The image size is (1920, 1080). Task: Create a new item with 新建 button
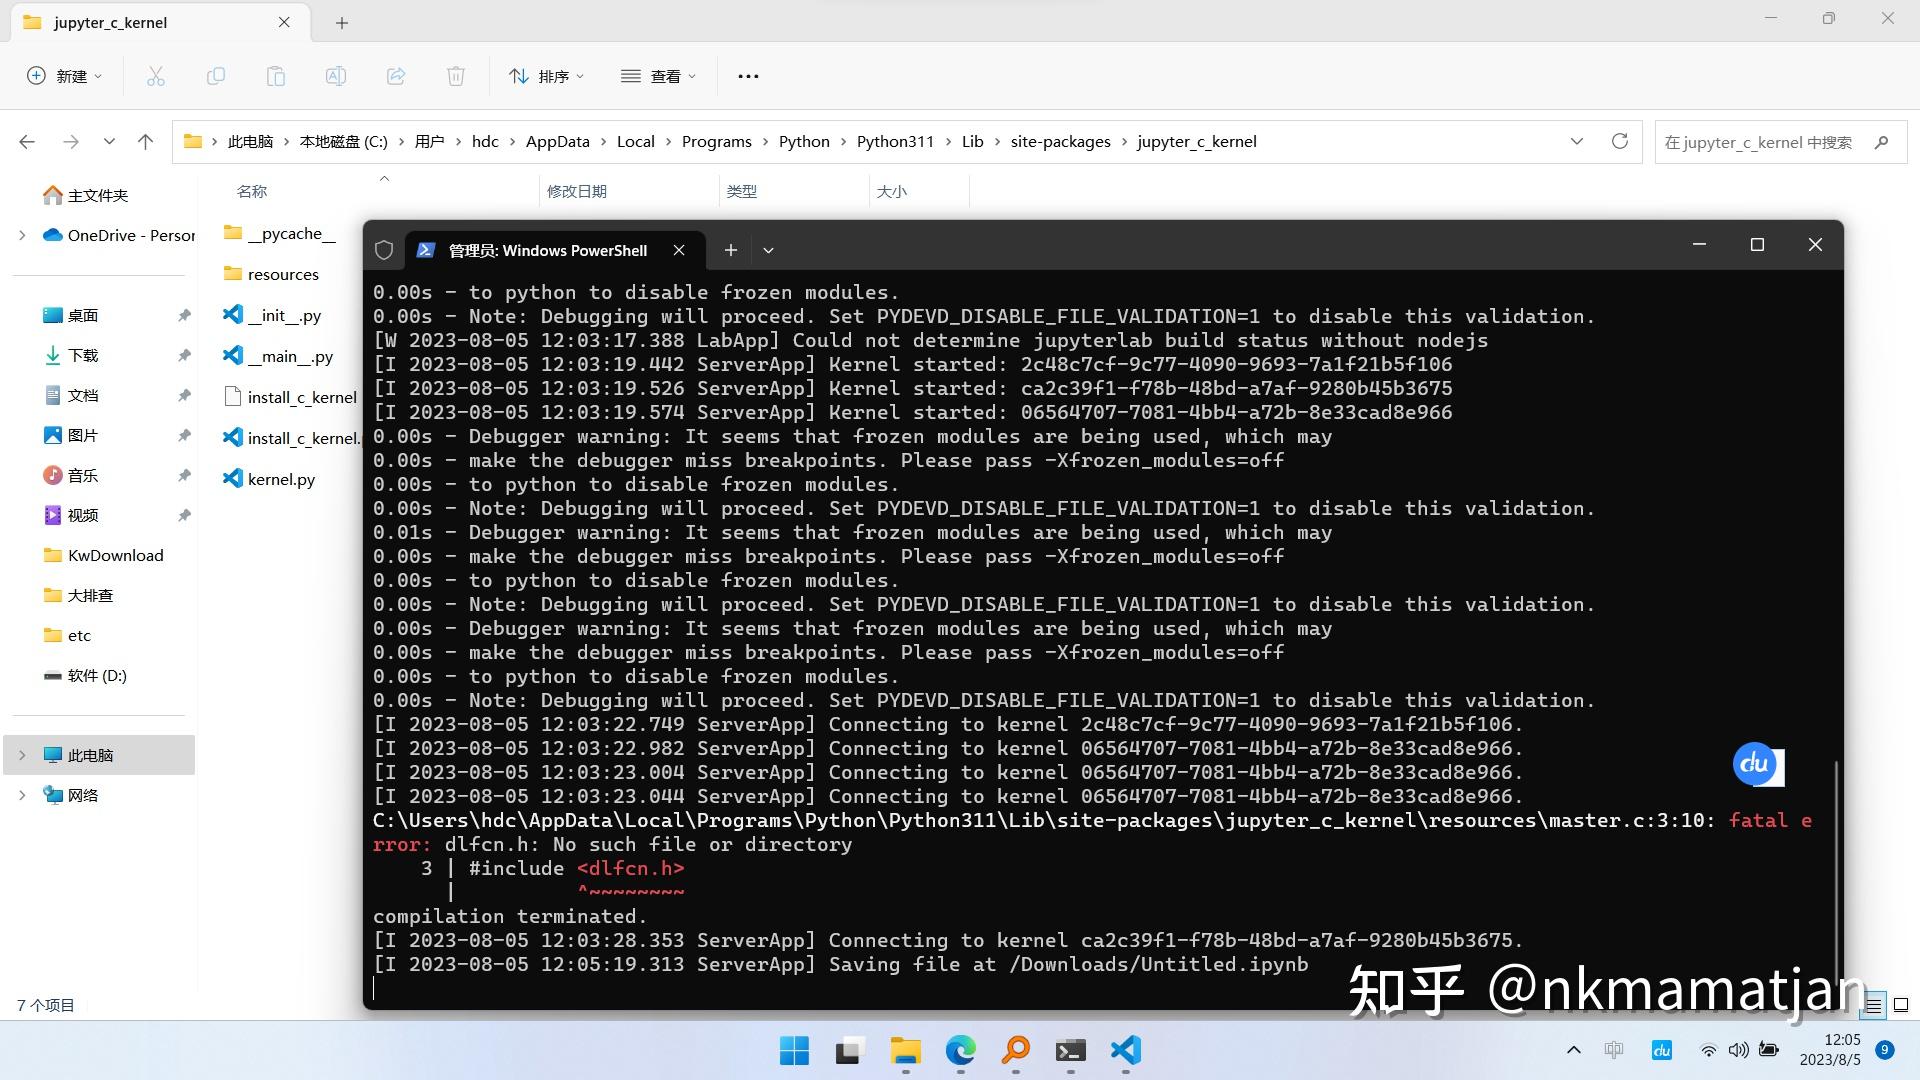point(63,76)
